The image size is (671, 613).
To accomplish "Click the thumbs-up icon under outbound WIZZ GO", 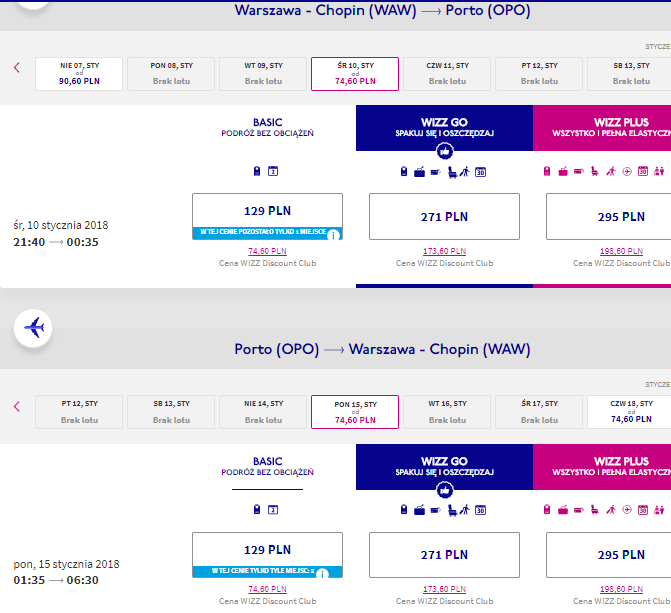I will (445, 151).
